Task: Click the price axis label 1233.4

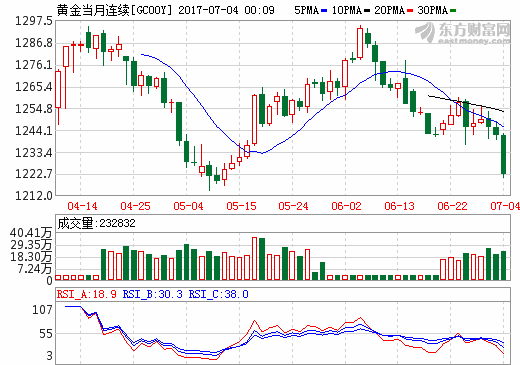Action: pyautogui.click(x=34, y=153)
